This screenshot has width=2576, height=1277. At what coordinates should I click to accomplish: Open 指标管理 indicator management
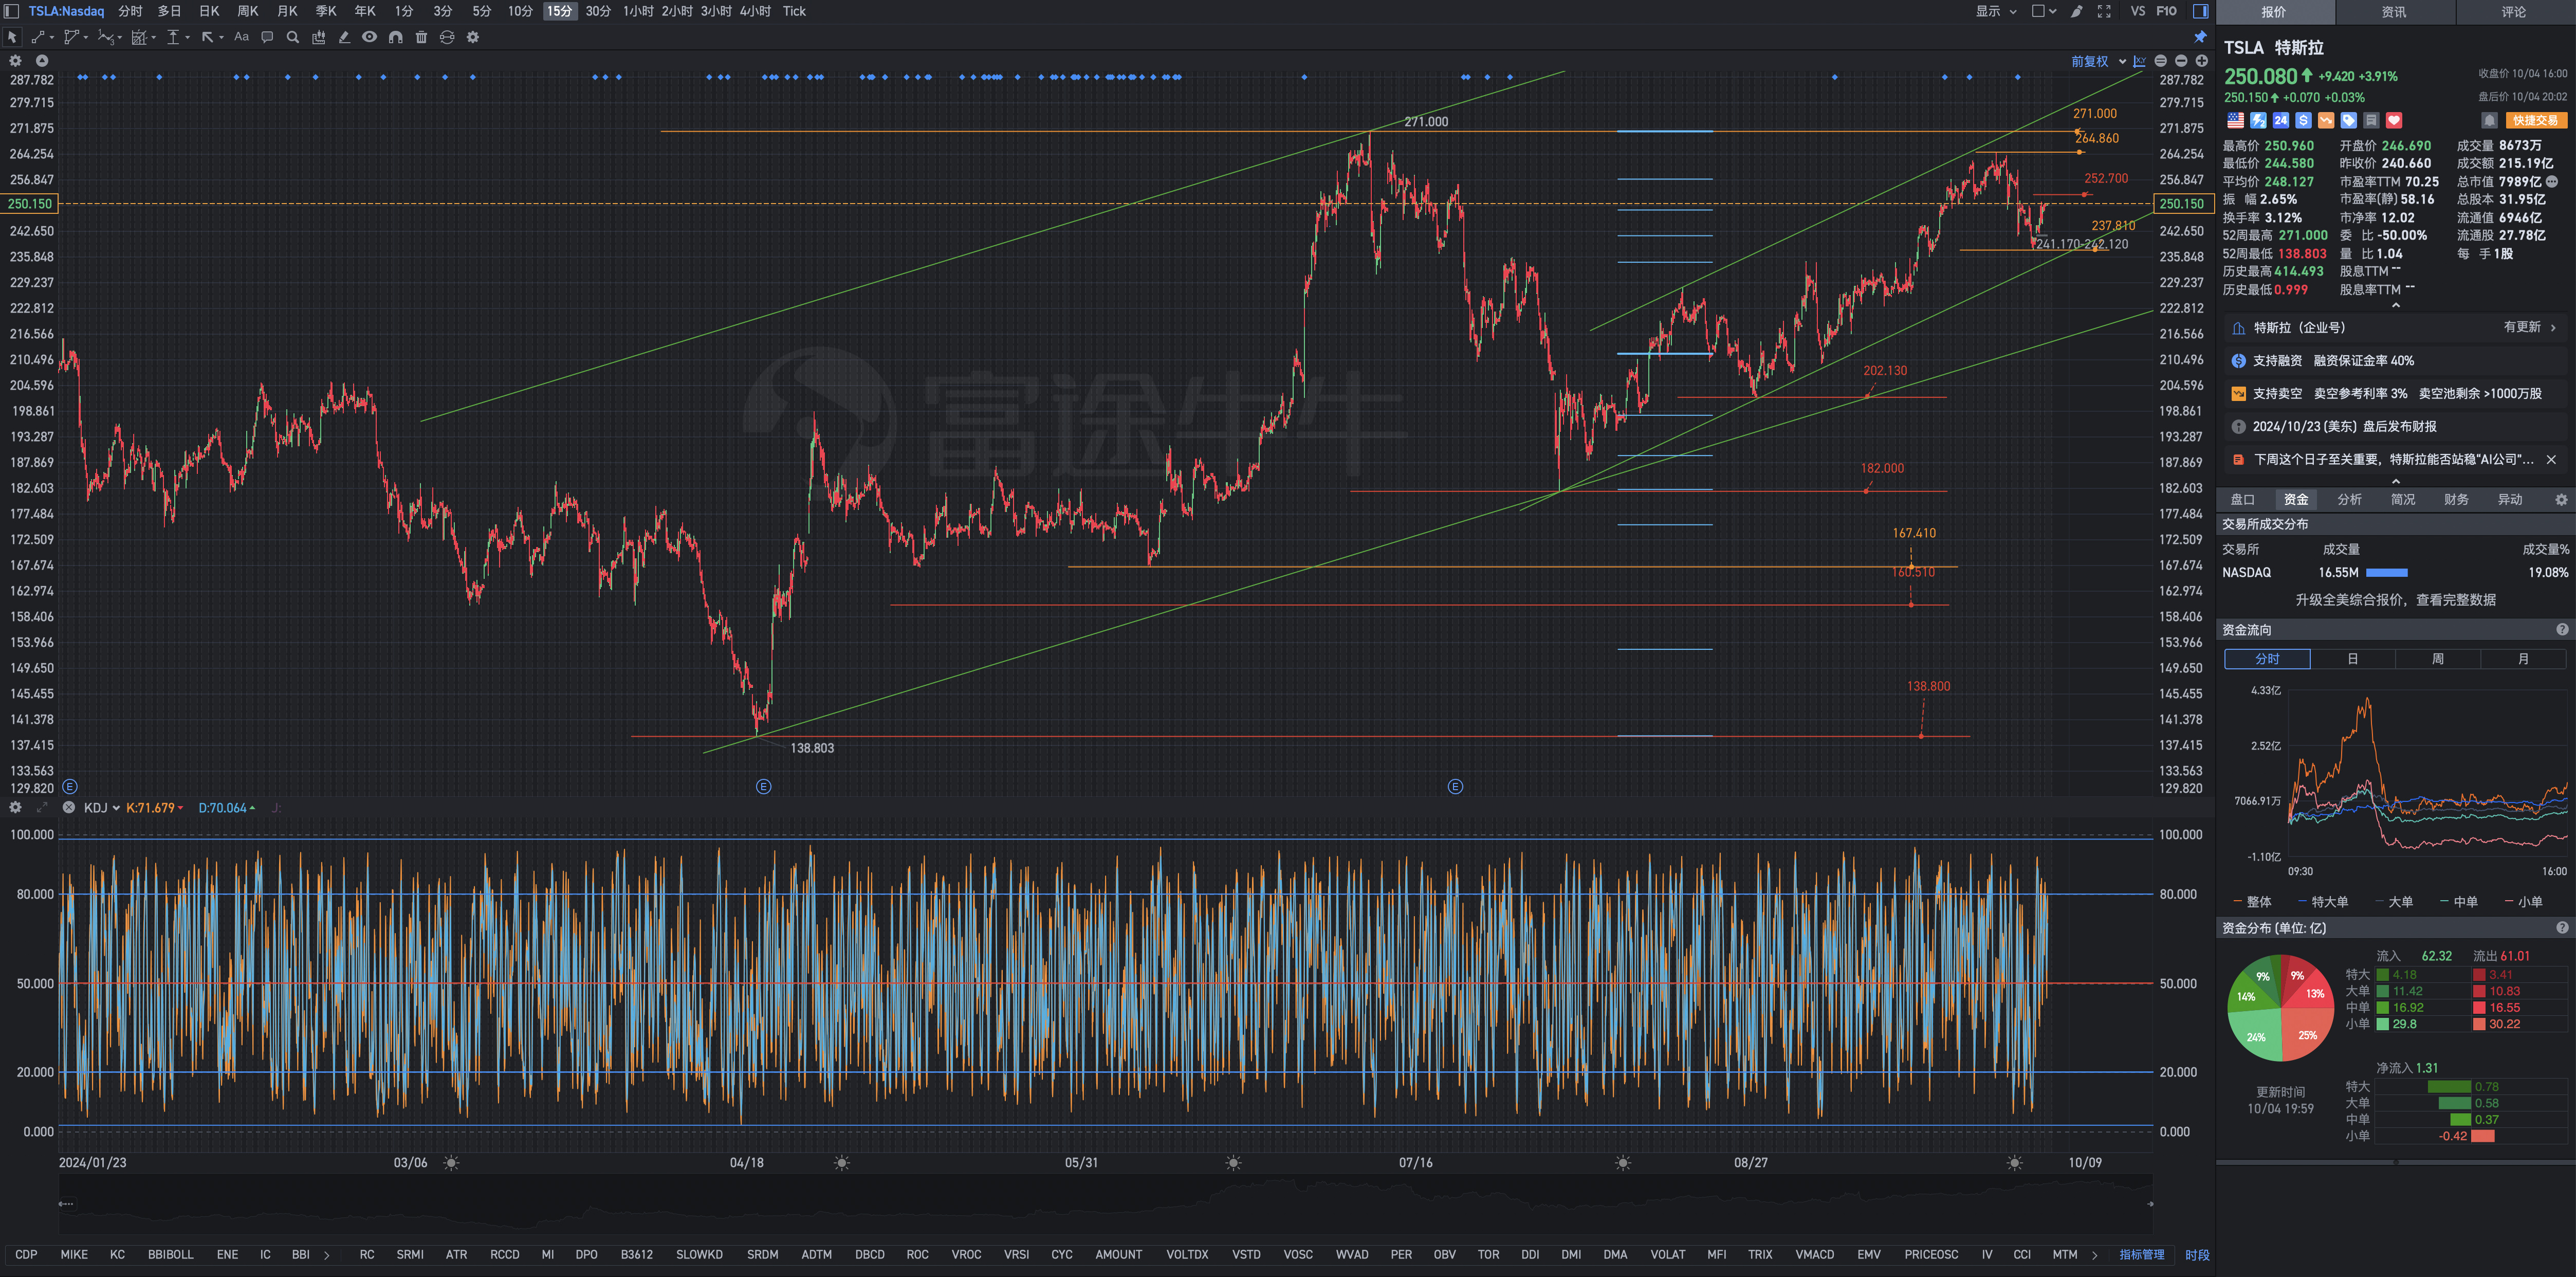[2141, 1254]
